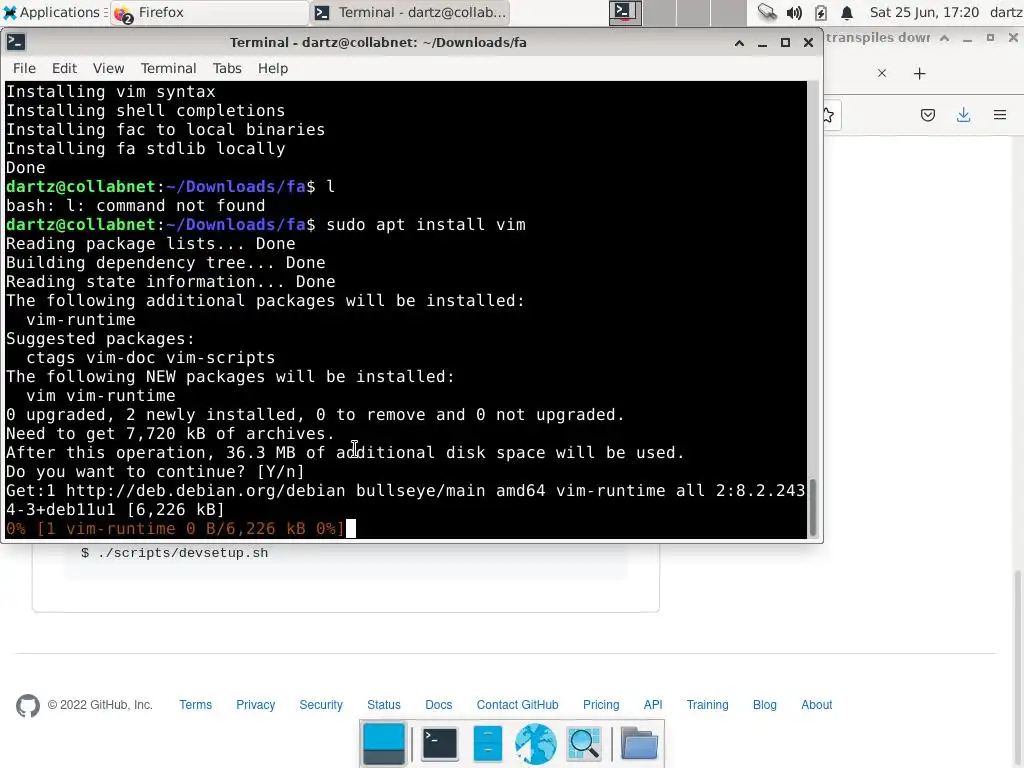Open Application Finder magnifier in dock
Viewport: 1024px width, 768px height.
click(x=584, y=744)
